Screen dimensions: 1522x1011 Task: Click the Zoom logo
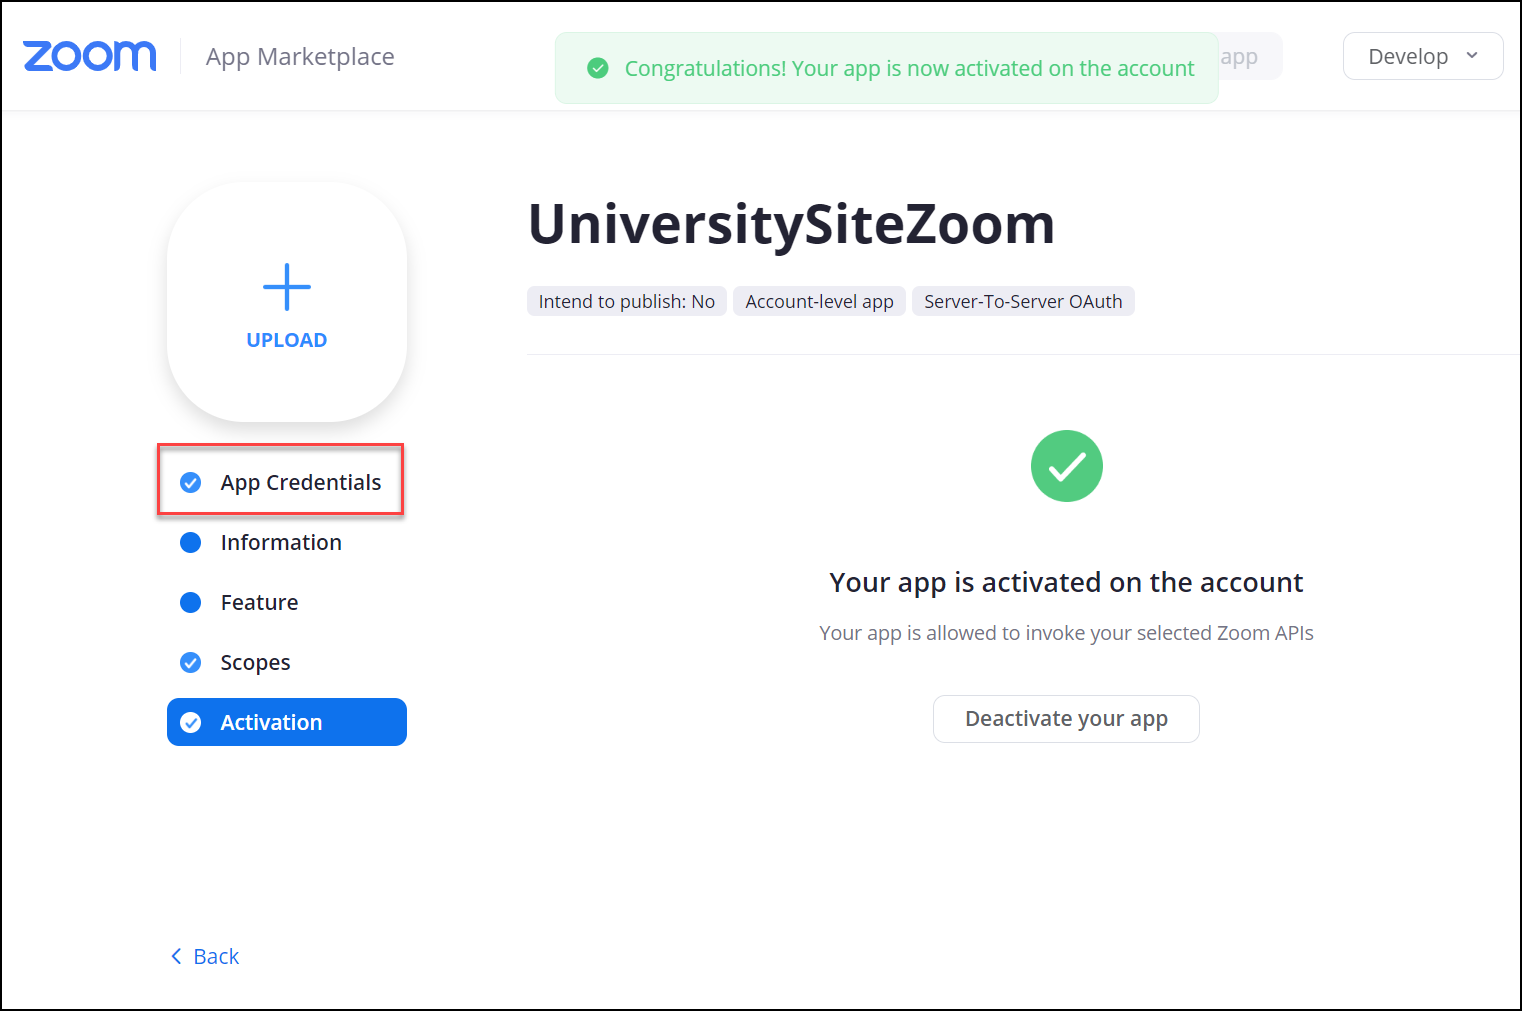coord(90,57)
